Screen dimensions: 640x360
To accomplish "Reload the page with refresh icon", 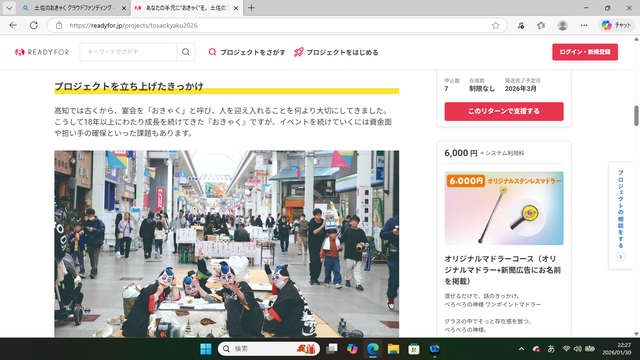I will [x=34, y=25].
